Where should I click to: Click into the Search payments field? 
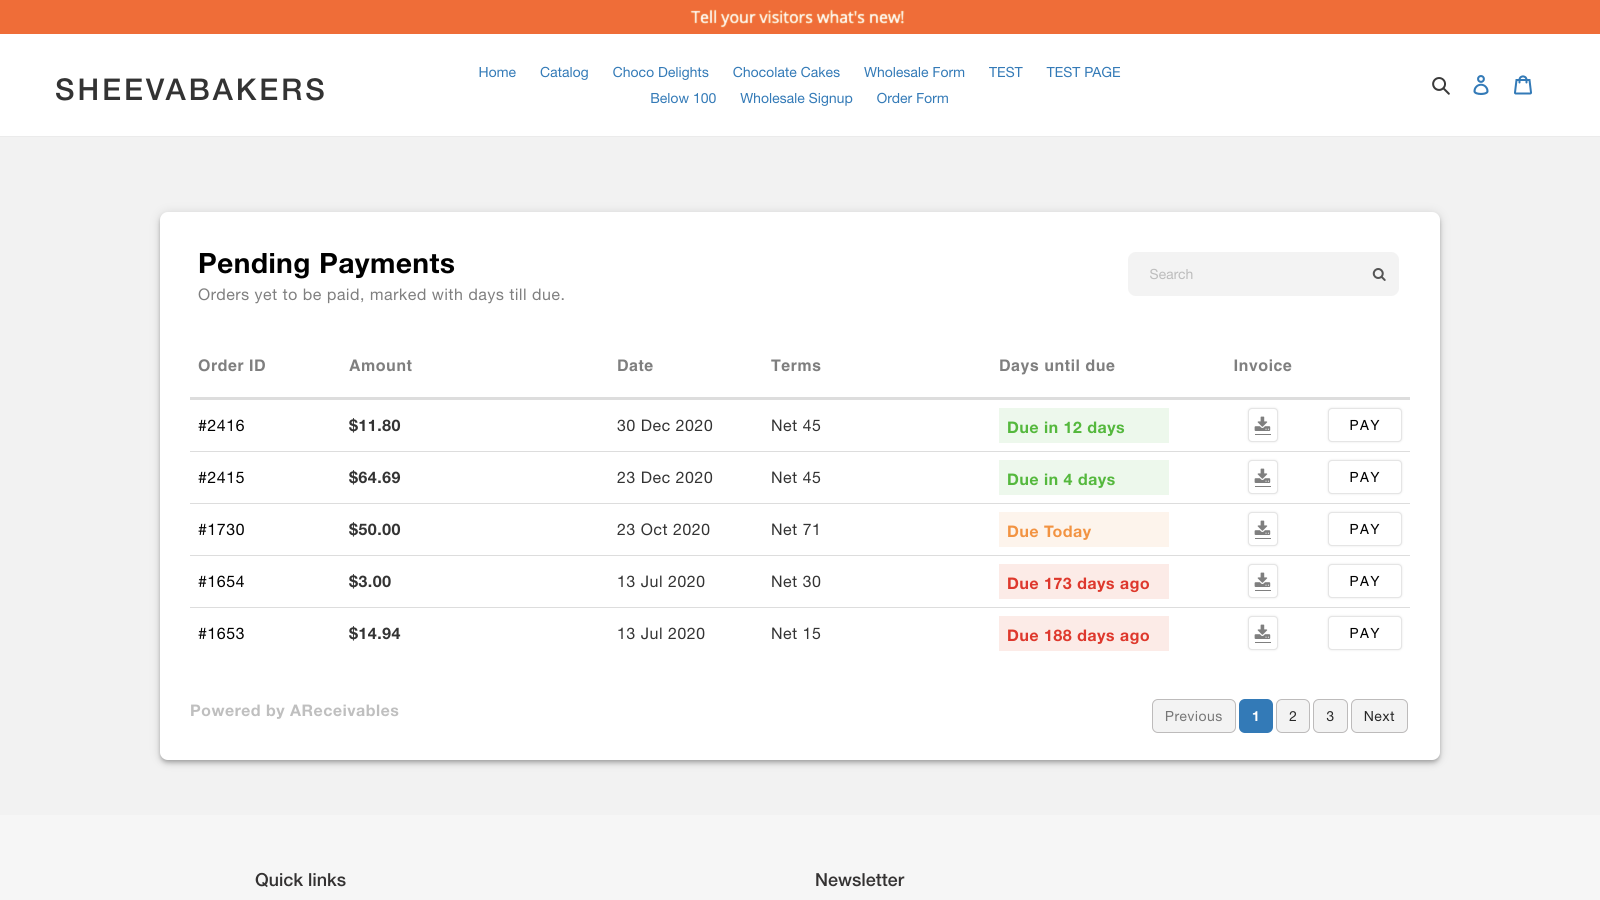[x=1240, y=273]
